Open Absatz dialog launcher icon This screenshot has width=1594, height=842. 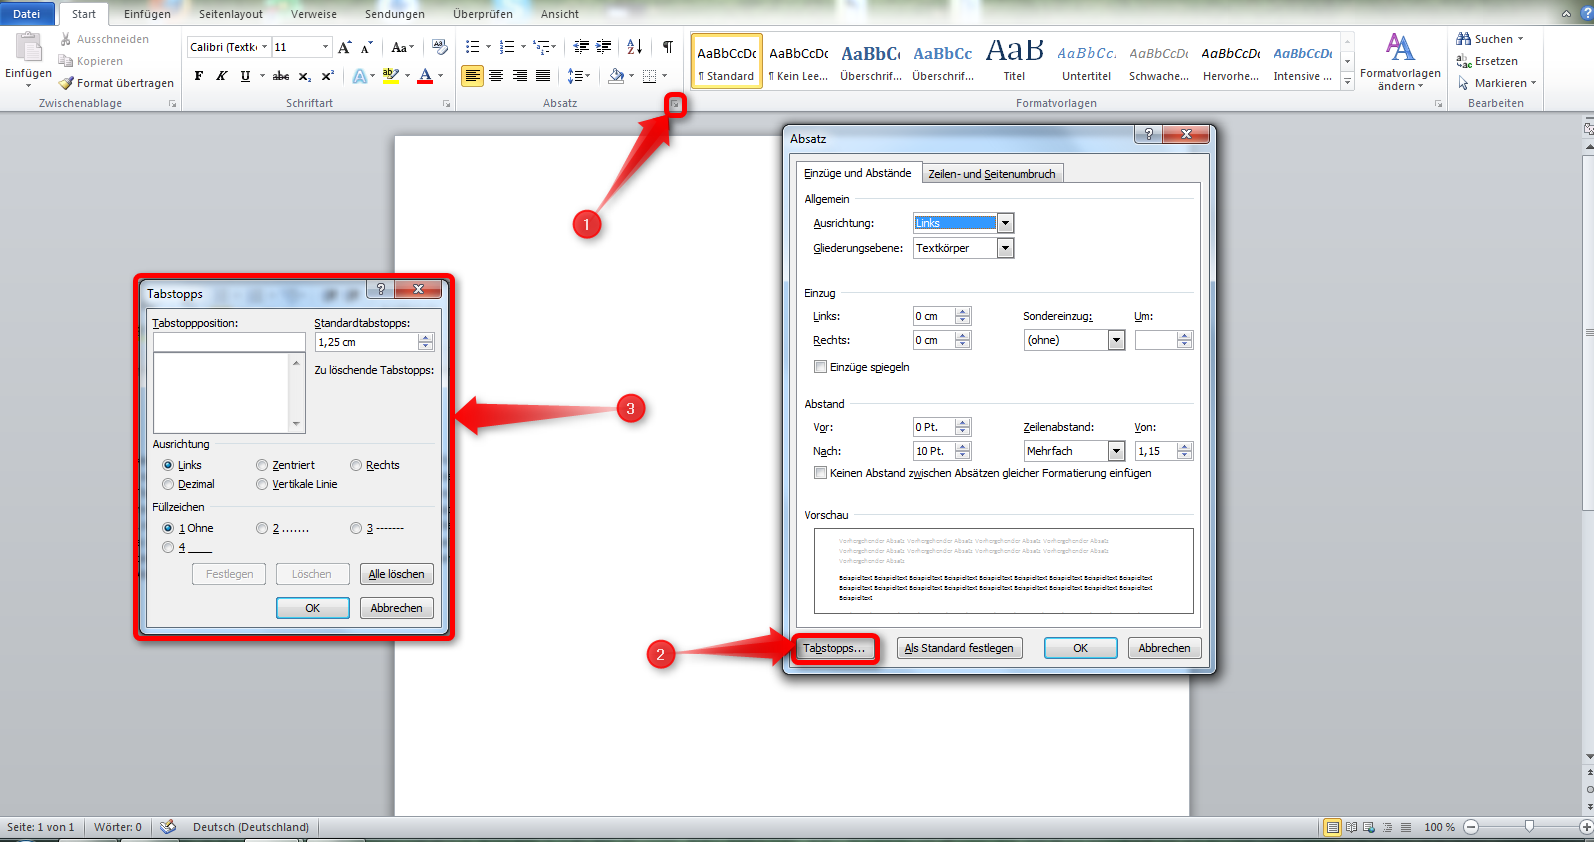click(x=675, y=104)
